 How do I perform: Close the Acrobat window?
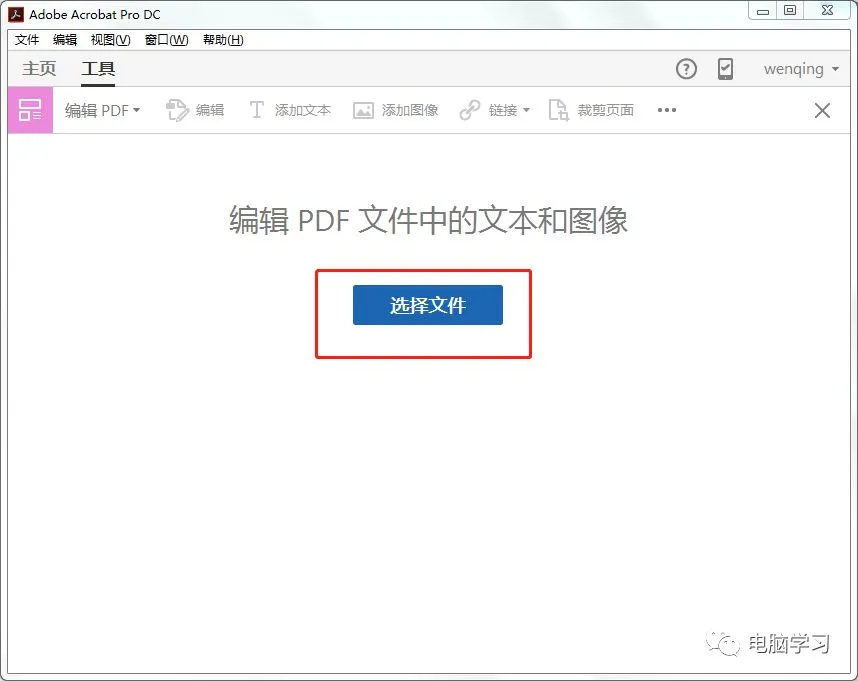pyautogui.click(x=827, y=11)
